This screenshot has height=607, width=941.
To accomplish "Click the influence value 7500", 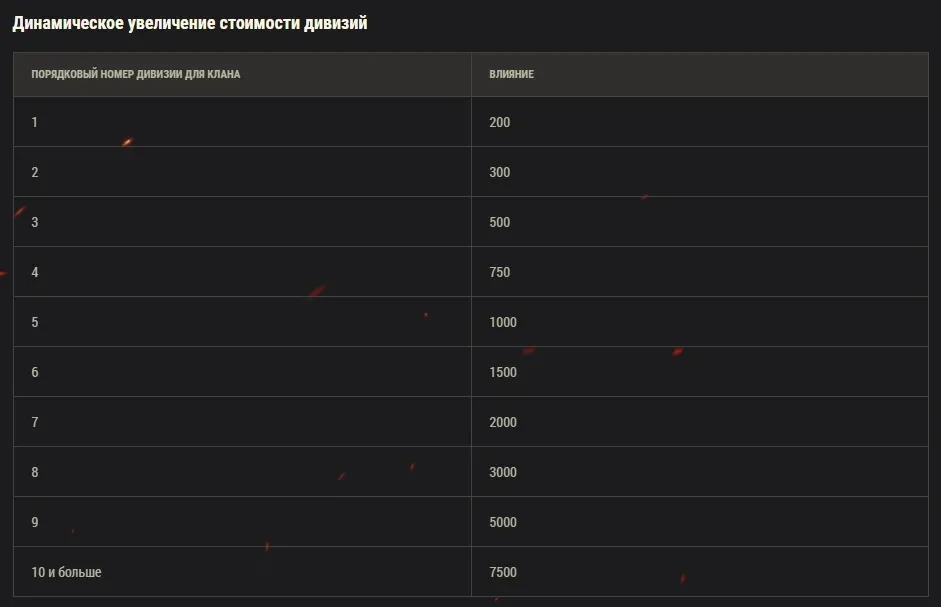I will point(503,572).
